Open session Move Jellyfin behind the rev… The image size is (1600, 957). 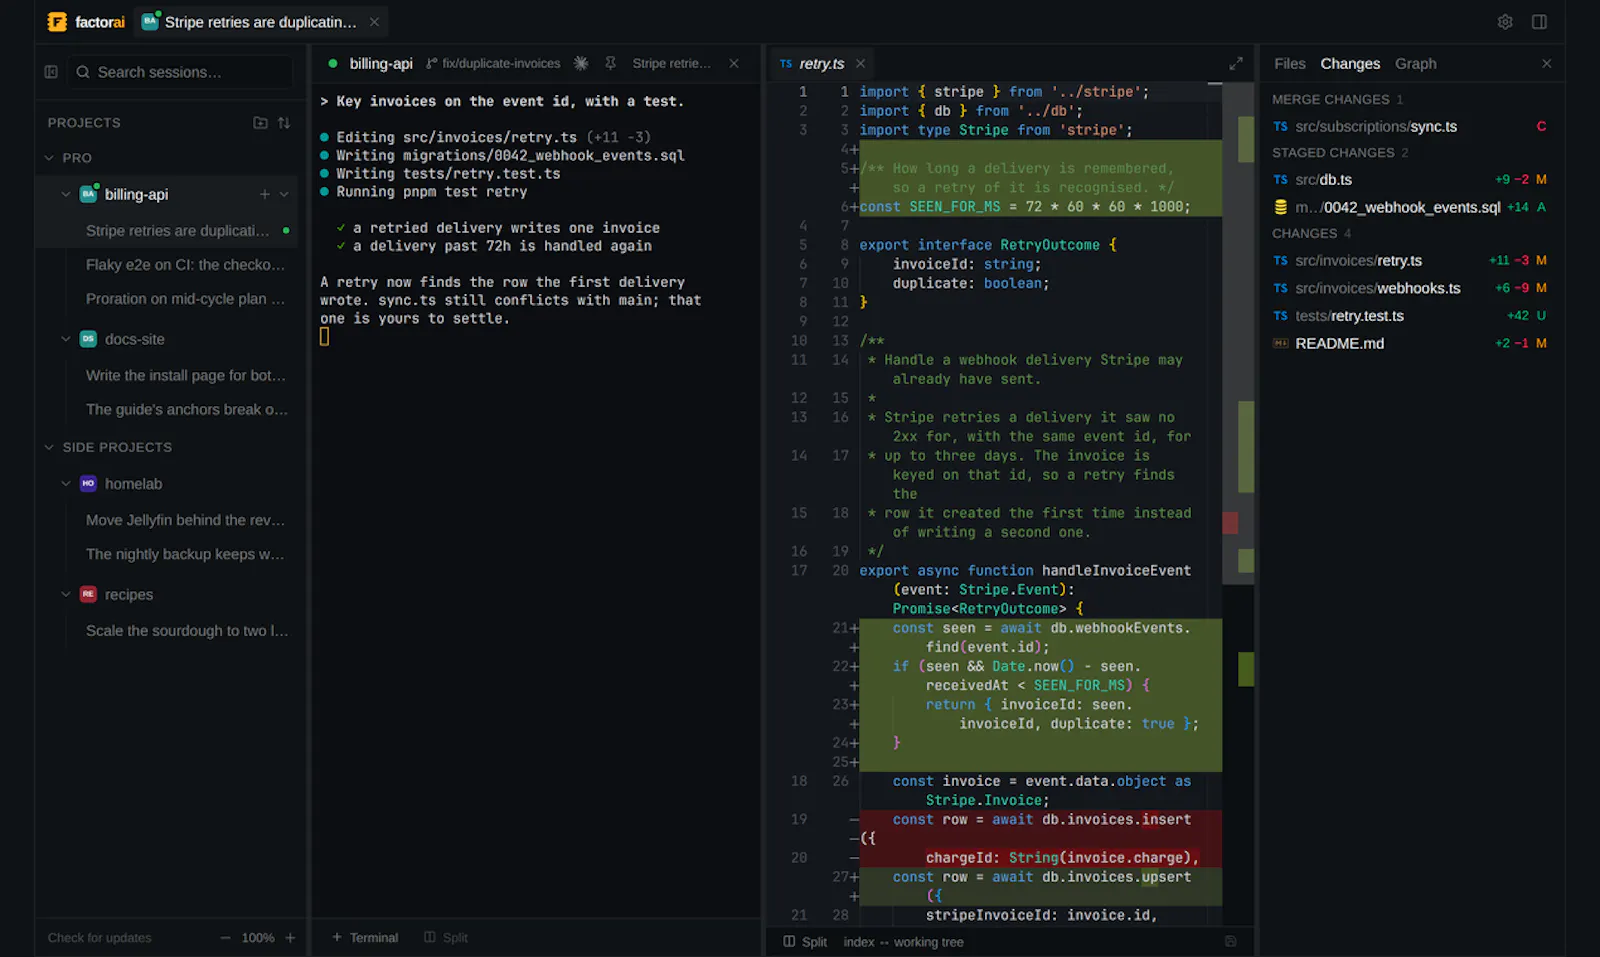tap(185, 520)
